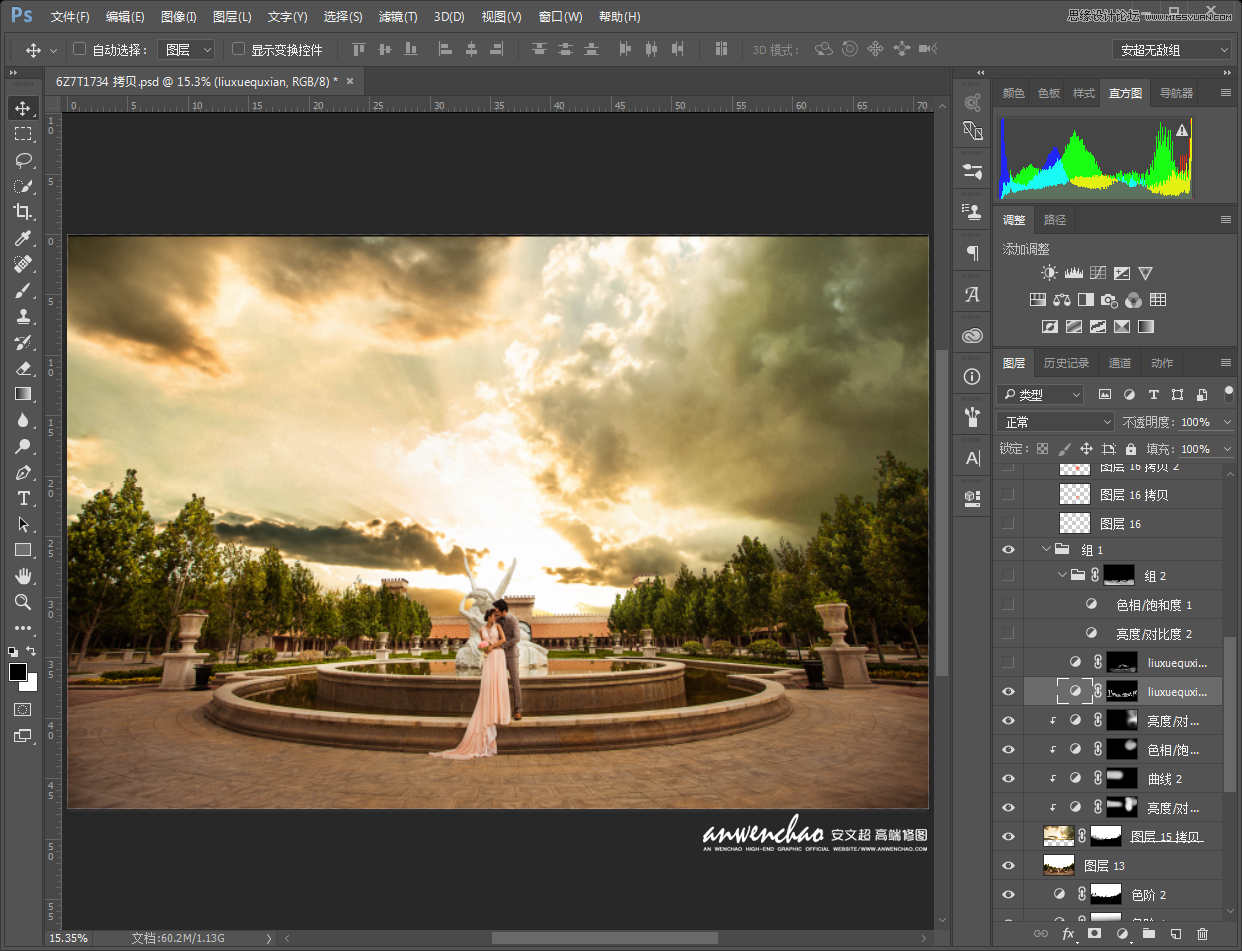This screenshot has width=1242, height=951.
Task: Add a Brightness/Contrast adjustment from Adjustments panel
Action: pos(1048,273)
